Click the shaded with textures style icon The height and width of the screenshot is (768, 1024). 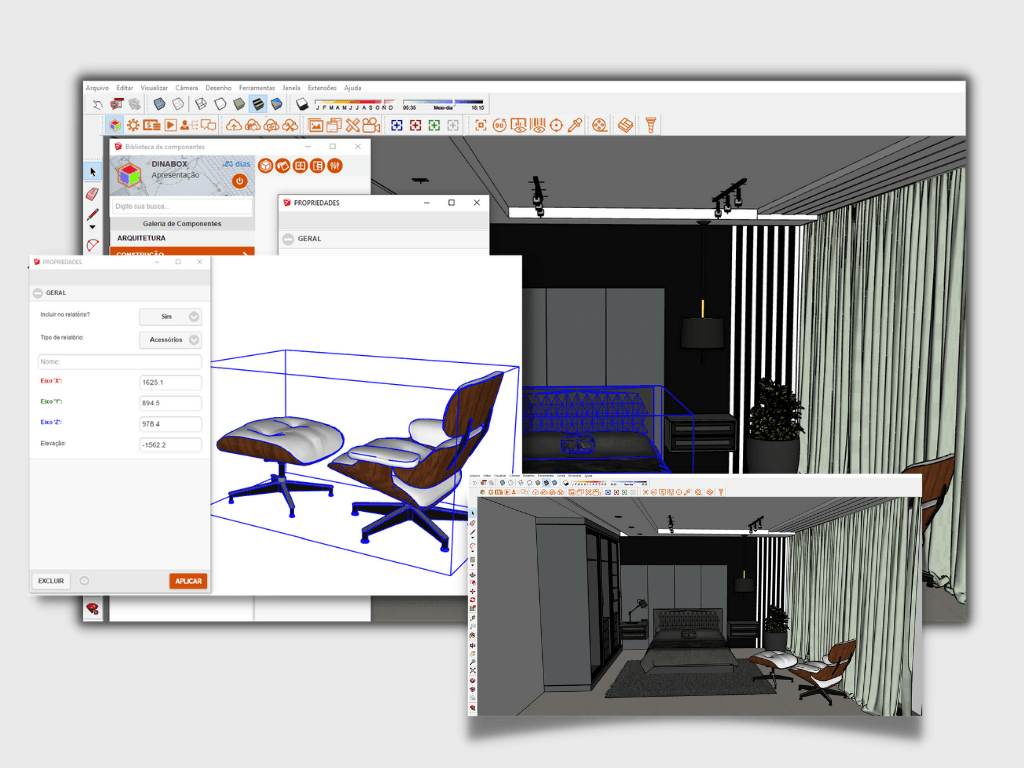click(x=259, y=104)
